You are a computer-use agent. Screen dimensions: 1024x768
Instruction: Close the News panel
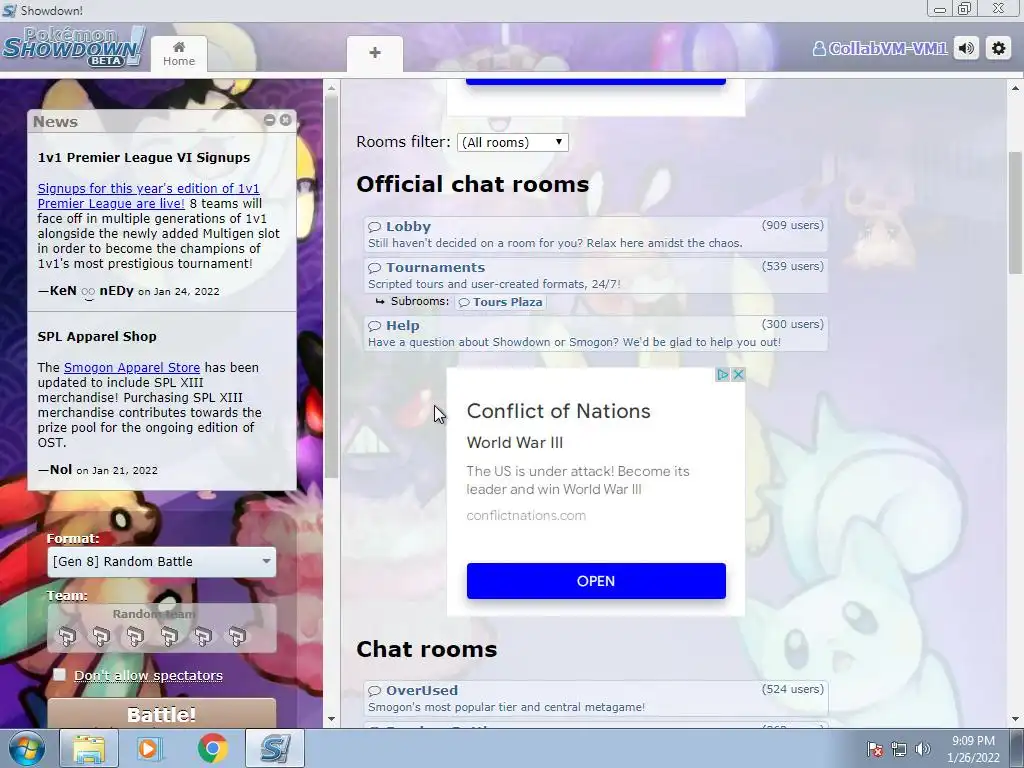(285, 120)
